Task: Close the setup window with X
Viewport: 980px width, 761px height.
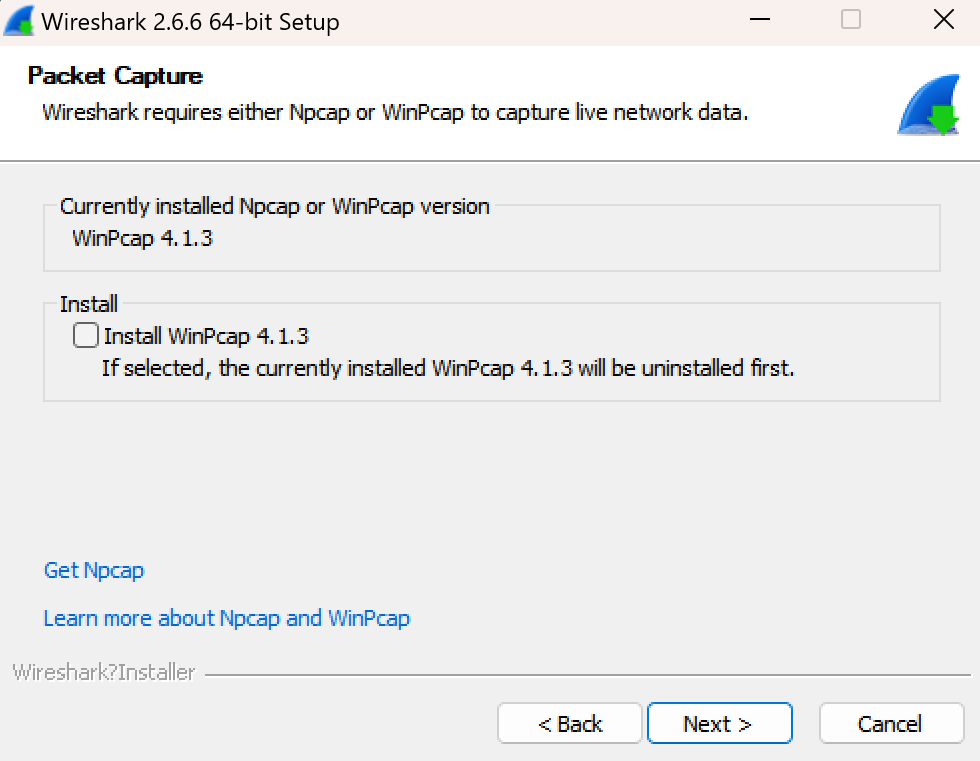Action: point(942,20)
